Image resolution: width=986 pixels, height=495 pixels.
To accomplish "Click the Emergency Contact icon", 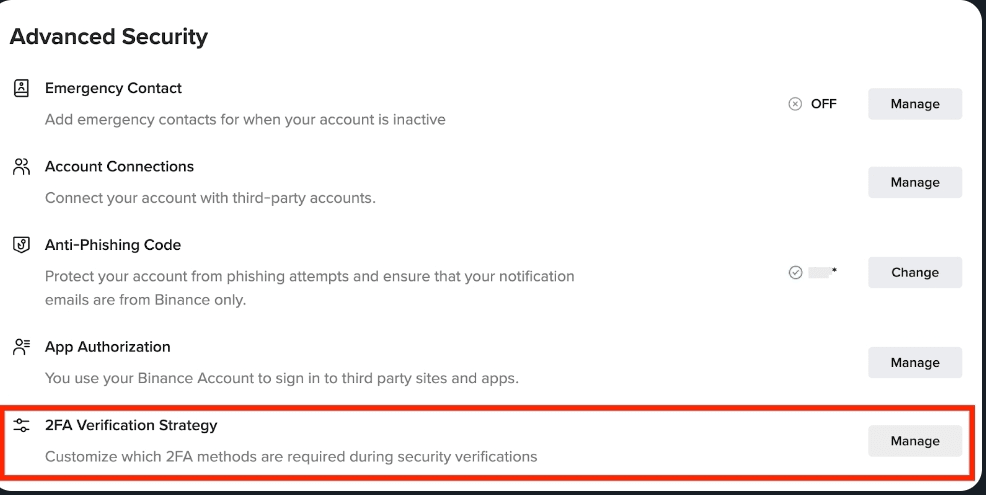I will (20, 88).
